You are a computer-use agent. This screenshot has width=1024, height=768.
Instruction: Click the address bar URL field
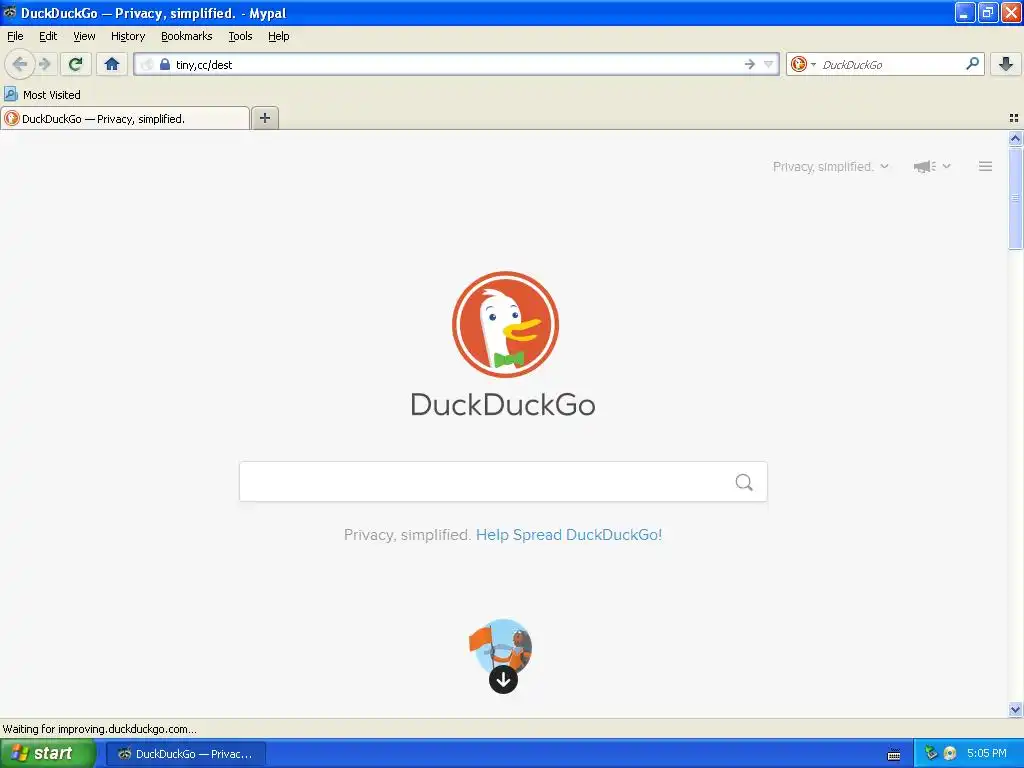[457, 64]
